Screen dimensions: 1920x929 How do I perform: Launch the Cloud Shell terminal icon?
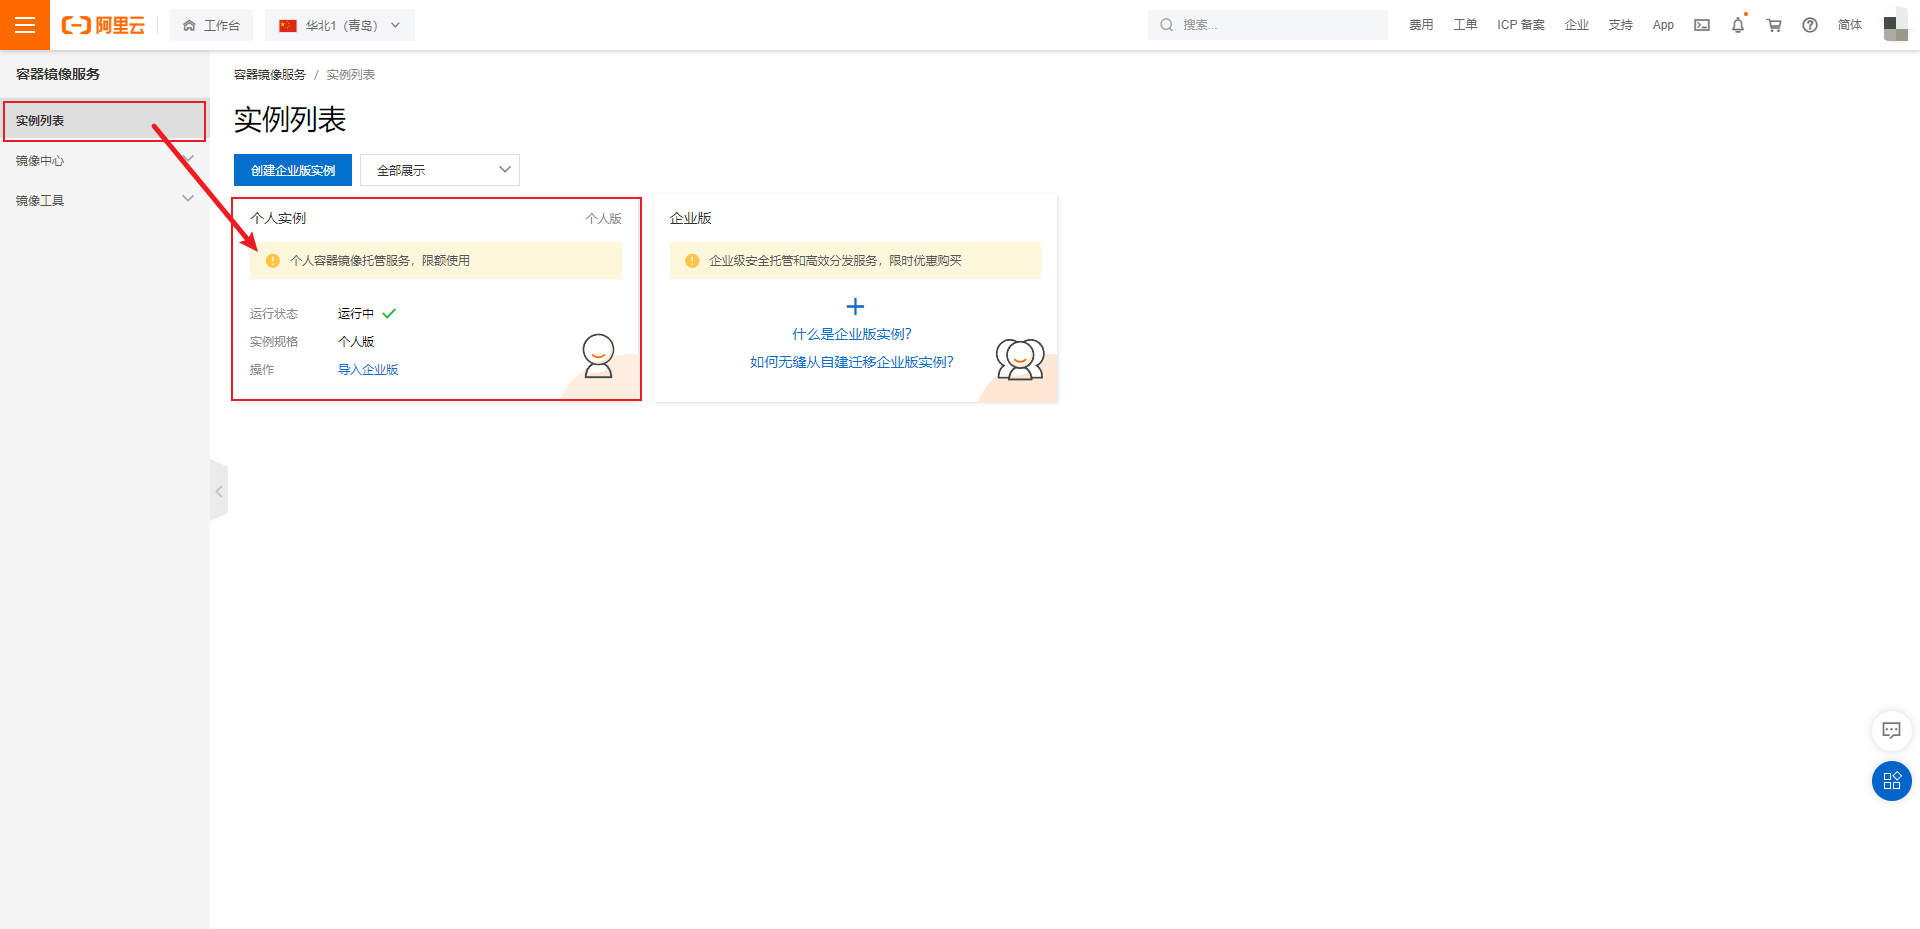point(1702,25)
